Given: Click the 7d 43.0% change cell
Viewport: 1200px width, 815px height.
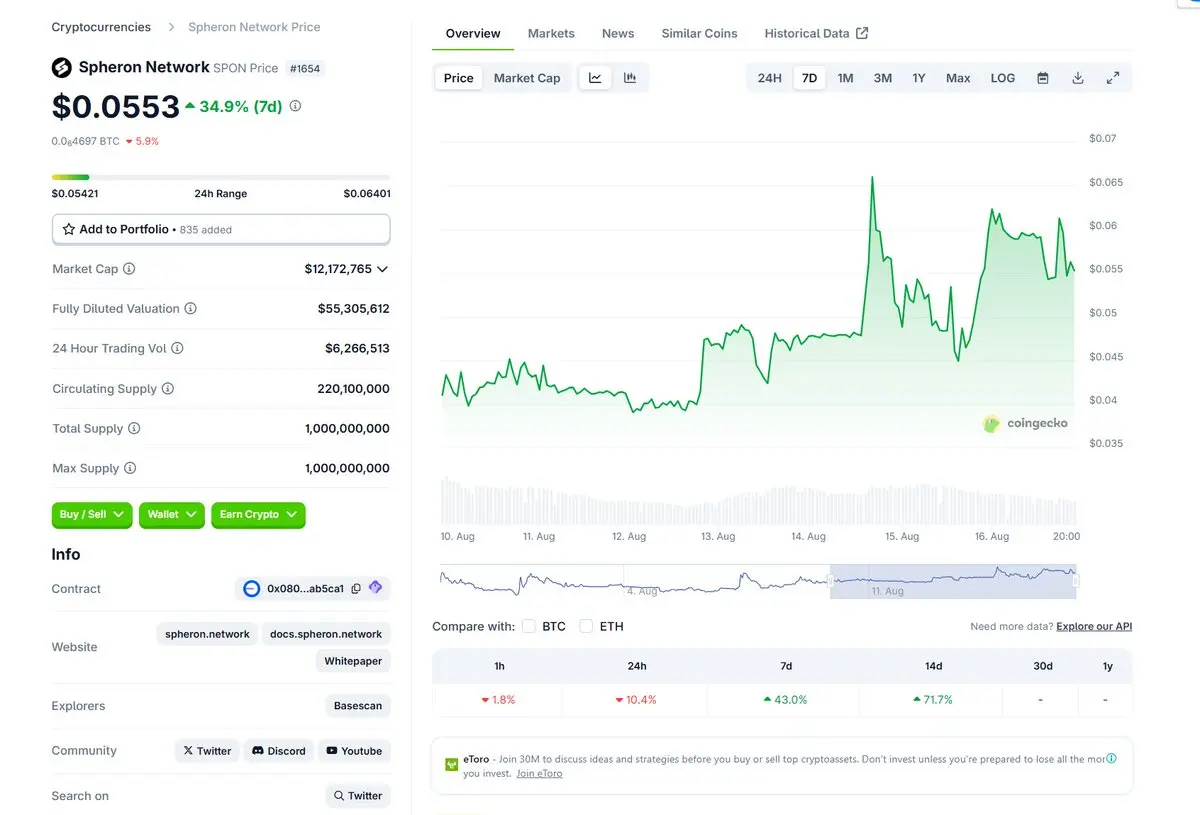Looking at the screenshot, I should click(x=785, y=699).
